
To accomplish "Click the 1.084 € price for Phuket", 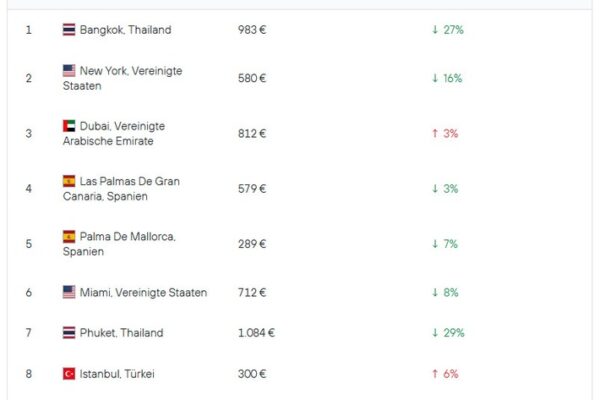I will (x=256, y=333).
